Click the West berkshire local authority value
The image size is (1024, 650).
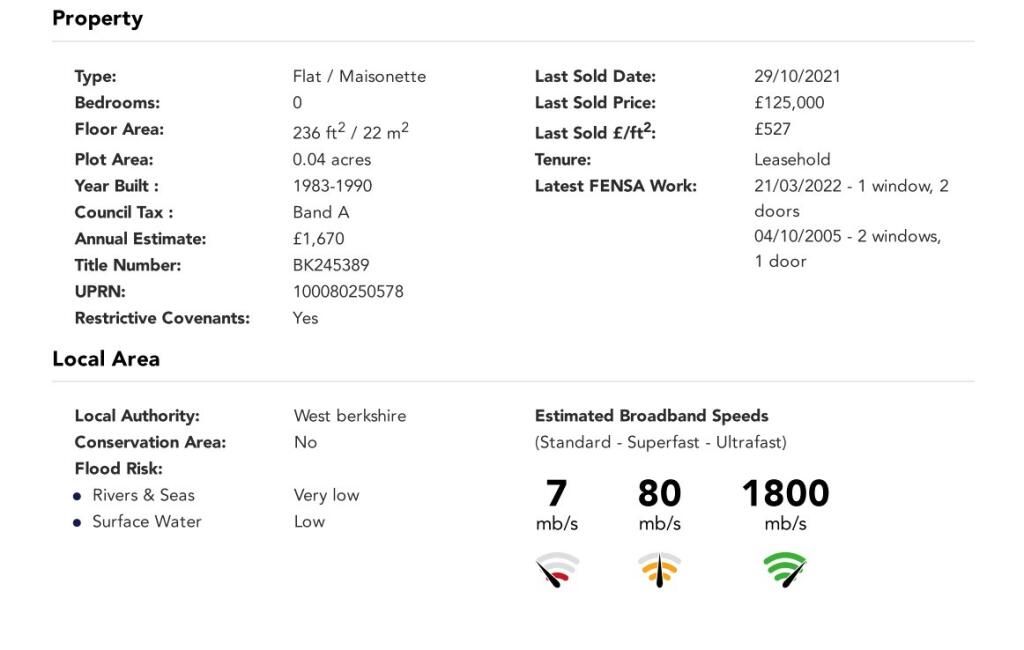coord(349,415)
